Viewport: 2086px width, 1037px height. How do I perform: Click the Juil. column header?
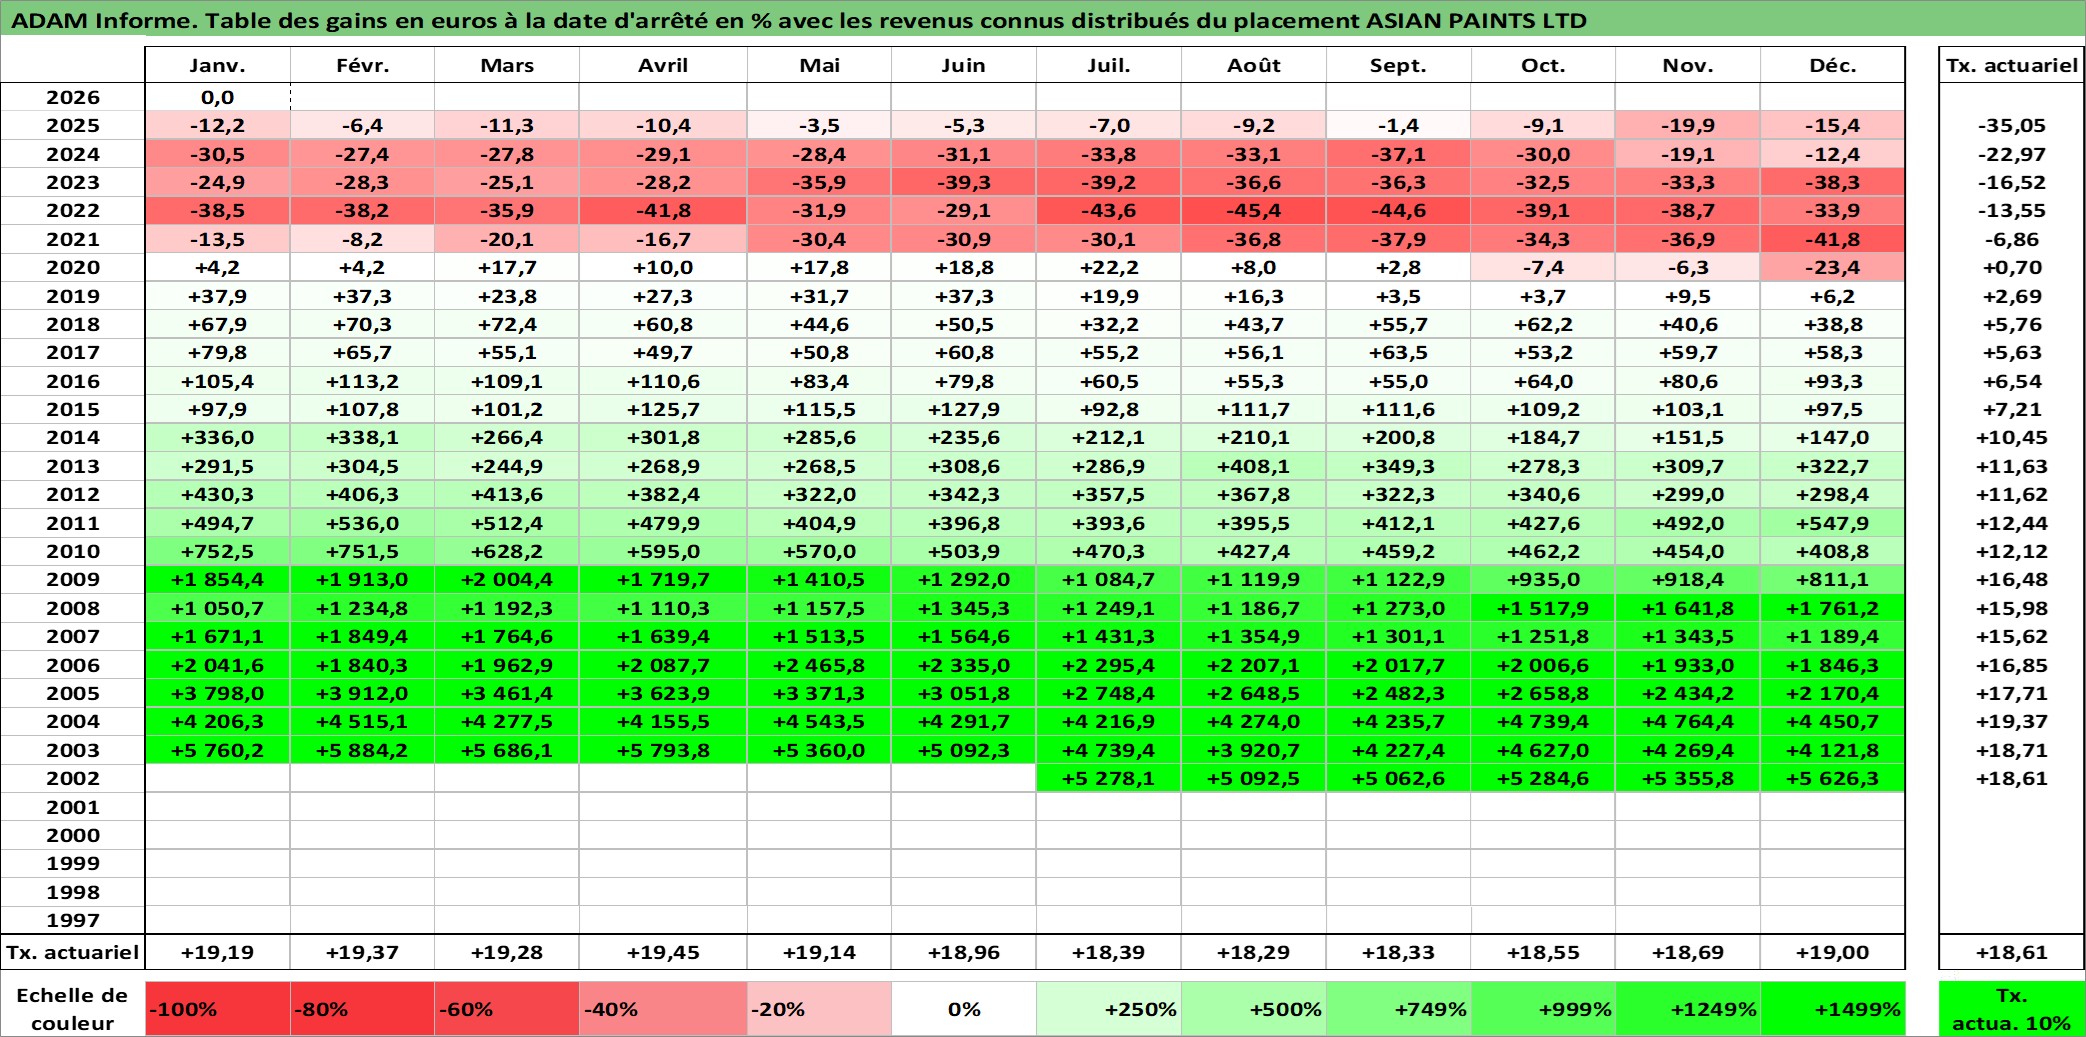pyautogui.click(x=1108, y=65)
